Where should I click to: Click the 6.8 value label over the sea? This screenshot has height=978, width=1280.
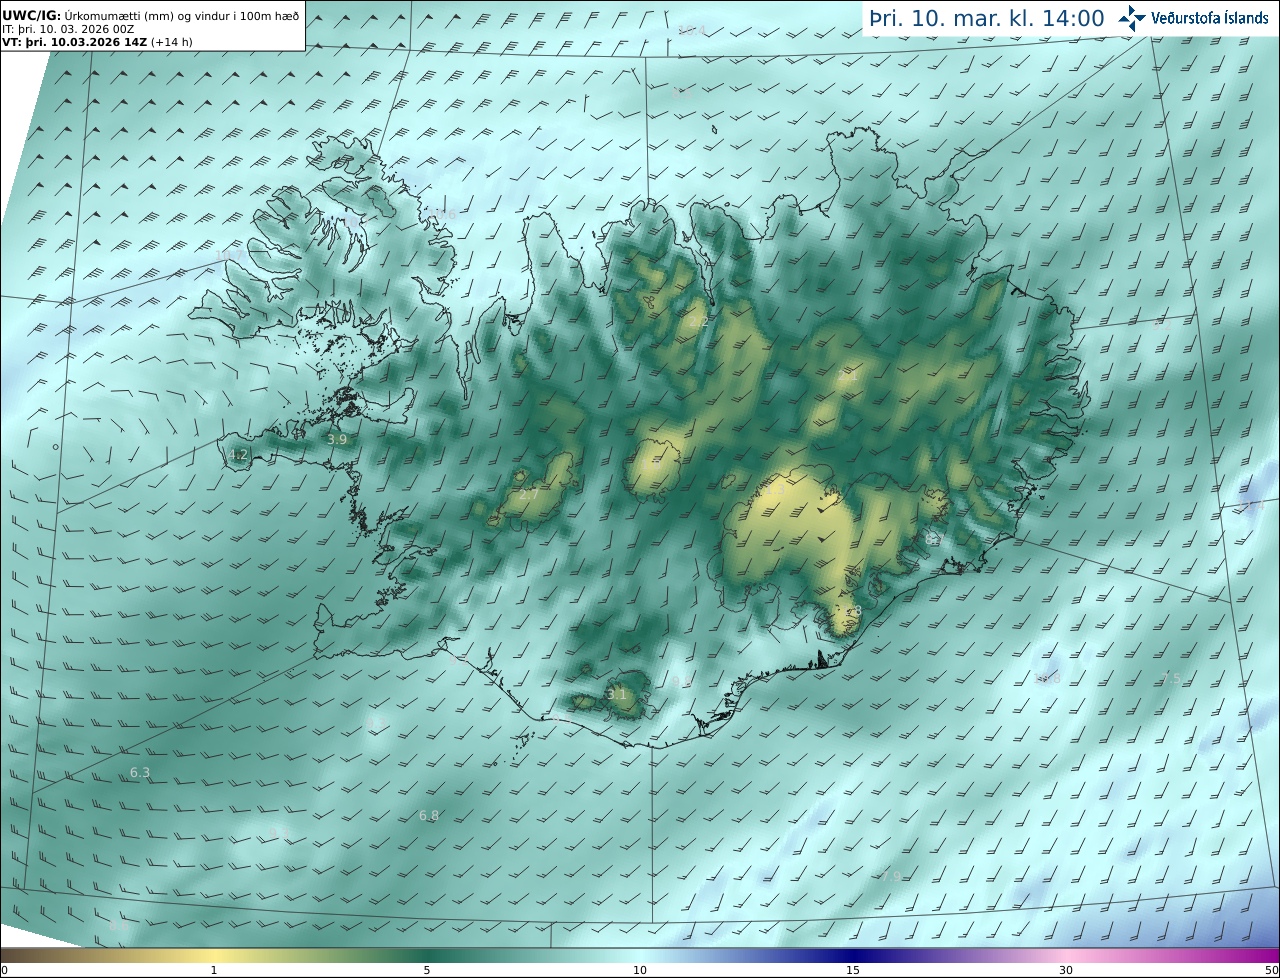(429, 816)
